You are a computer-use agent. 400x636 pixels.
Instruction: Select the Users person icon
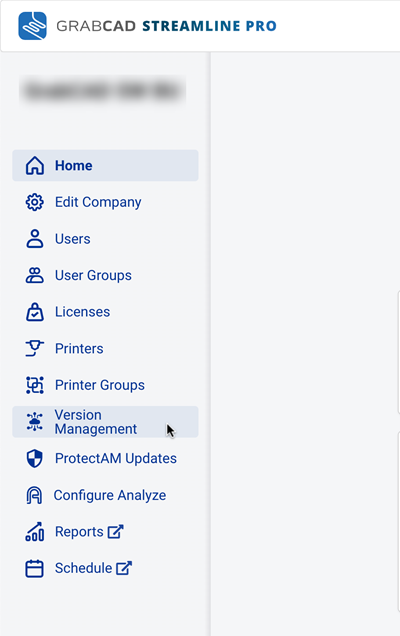(34, 238)
